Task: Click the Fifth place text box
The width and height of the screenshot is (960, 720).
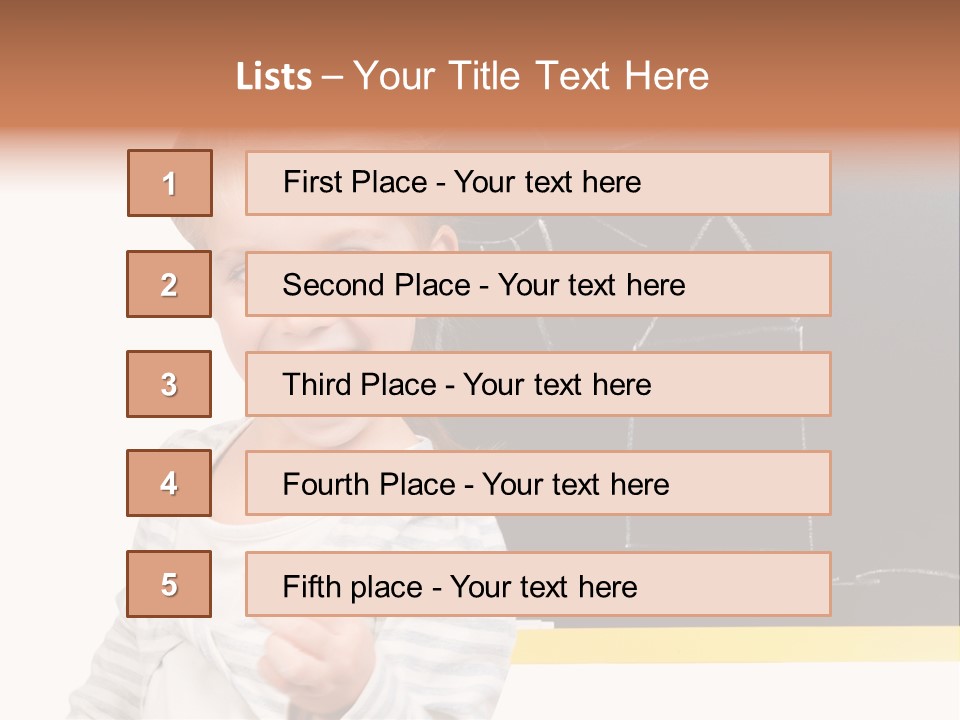Action: [538, 584]
